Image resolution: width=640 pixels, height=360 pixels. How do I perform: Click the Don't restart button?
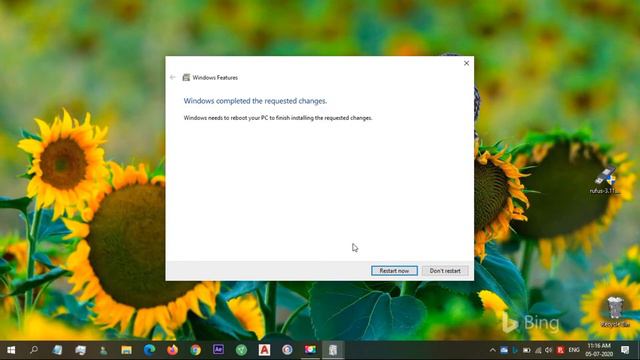pyautogui.click(x=445, y=271)
